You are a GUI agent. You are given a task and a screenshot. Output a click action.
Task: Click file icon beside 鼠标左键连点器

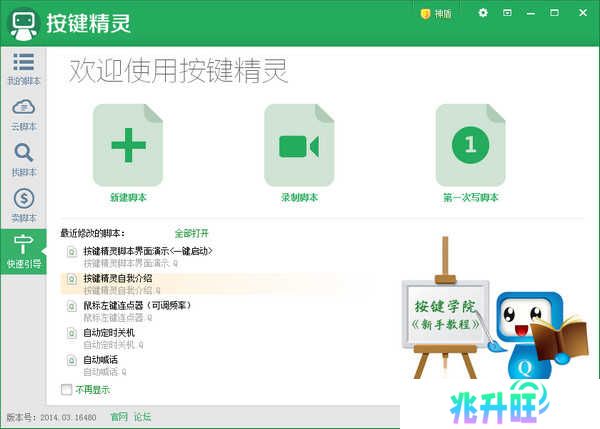click(72, 306)
